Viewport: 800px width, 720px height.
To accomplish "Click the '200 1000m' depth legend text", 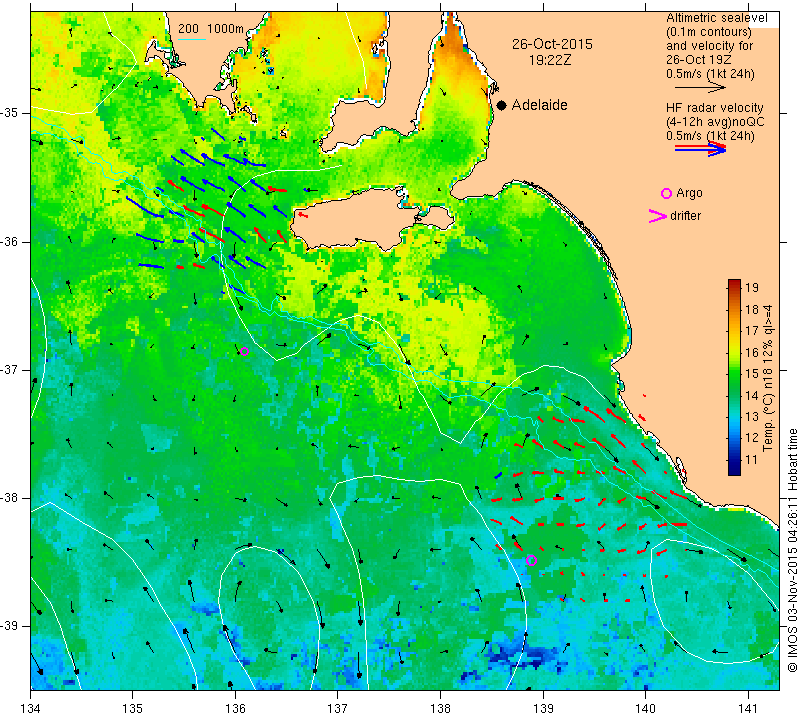I will pos(211,29).
